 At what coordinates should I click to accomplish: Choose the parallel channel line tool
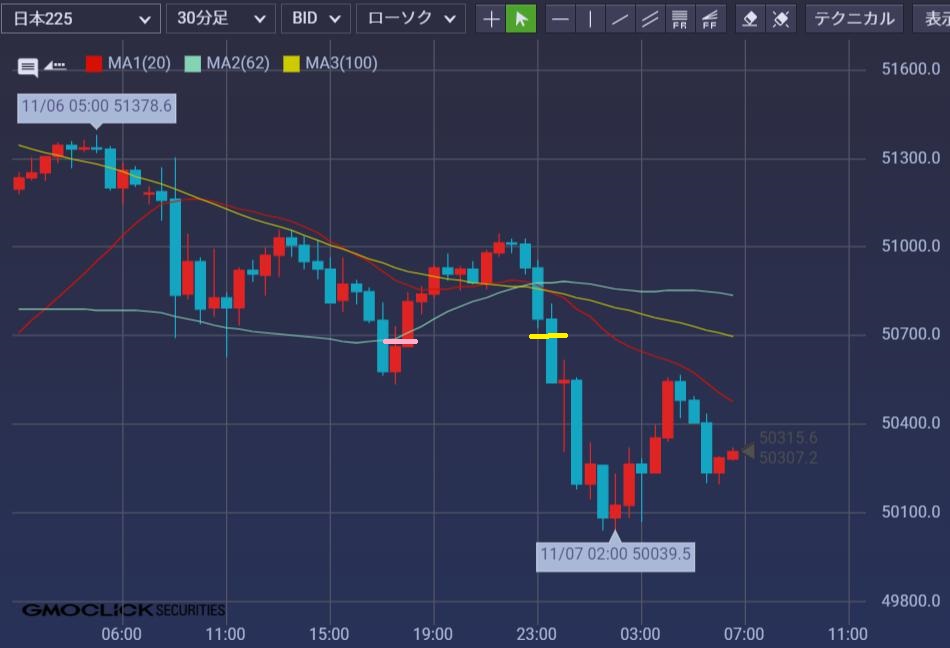(650, 19)
